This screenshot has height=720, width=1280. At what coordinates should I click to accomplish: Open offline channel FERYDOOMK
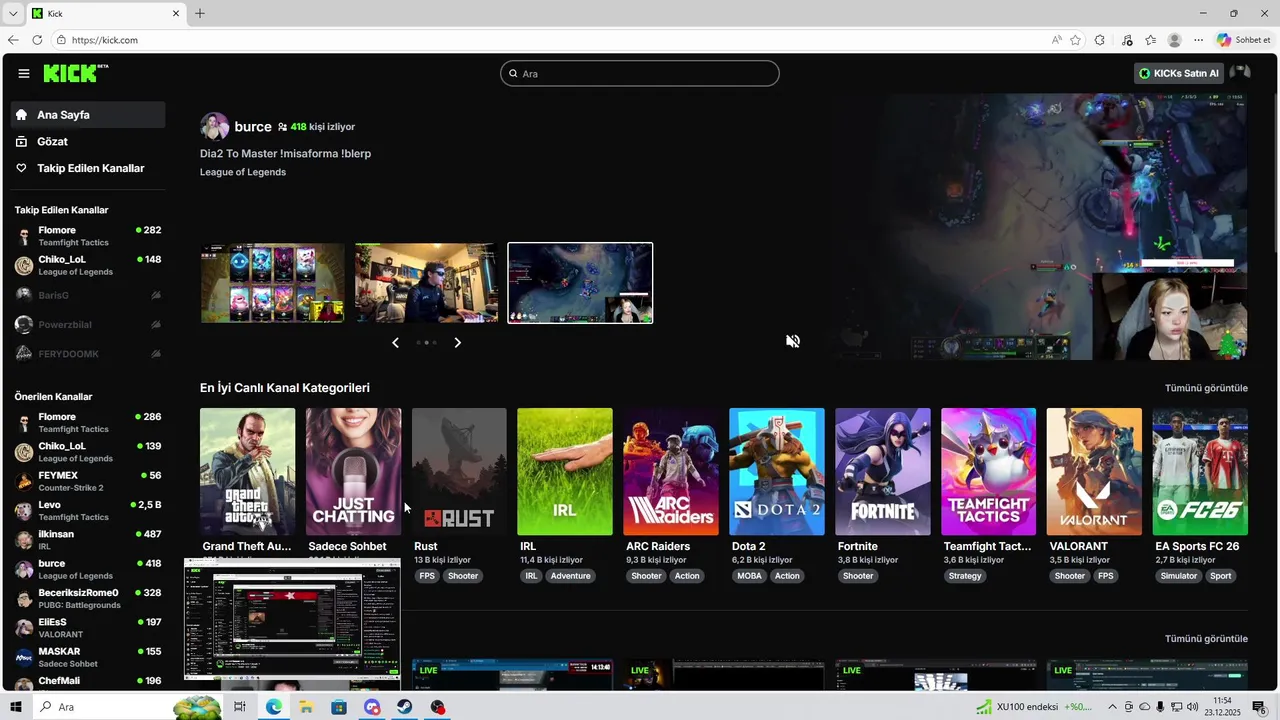[x=88, y=353]
